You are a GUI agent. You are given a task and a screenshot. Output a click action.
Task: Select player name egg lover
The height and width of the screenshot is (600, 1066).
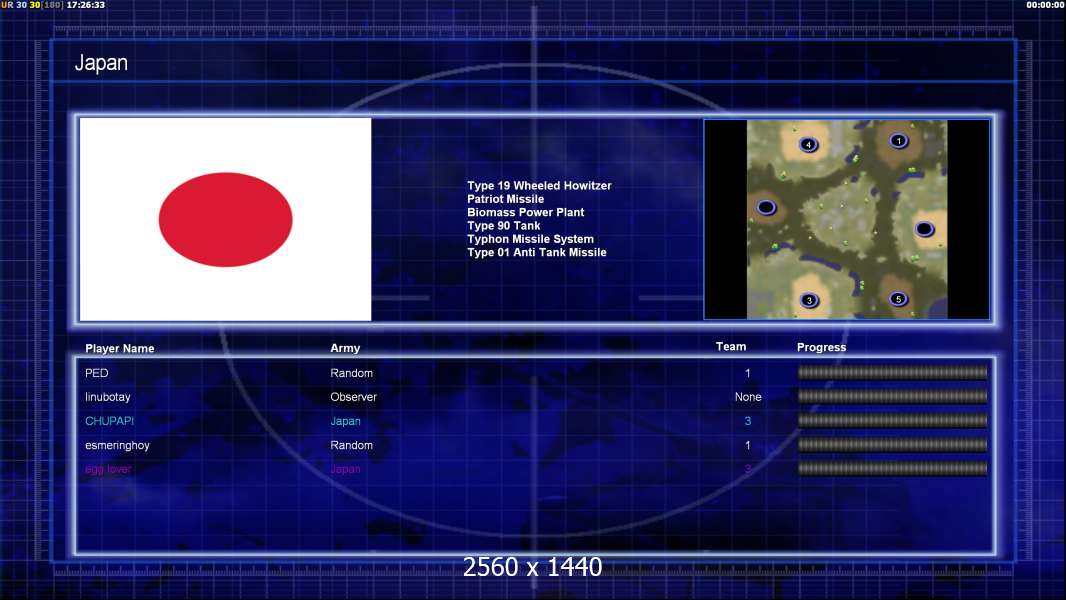[108, 469]
